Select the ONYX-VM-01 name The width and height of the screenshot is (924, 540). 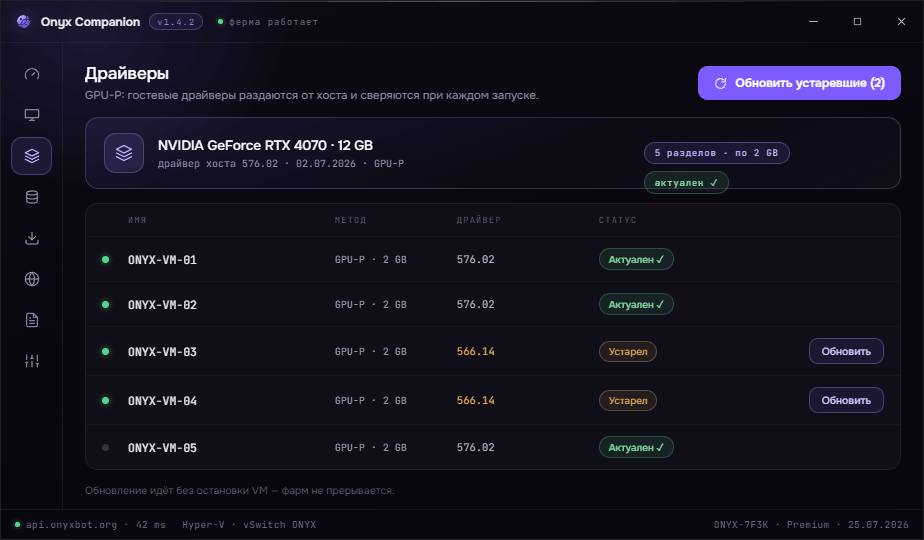[x=162, y=259]
